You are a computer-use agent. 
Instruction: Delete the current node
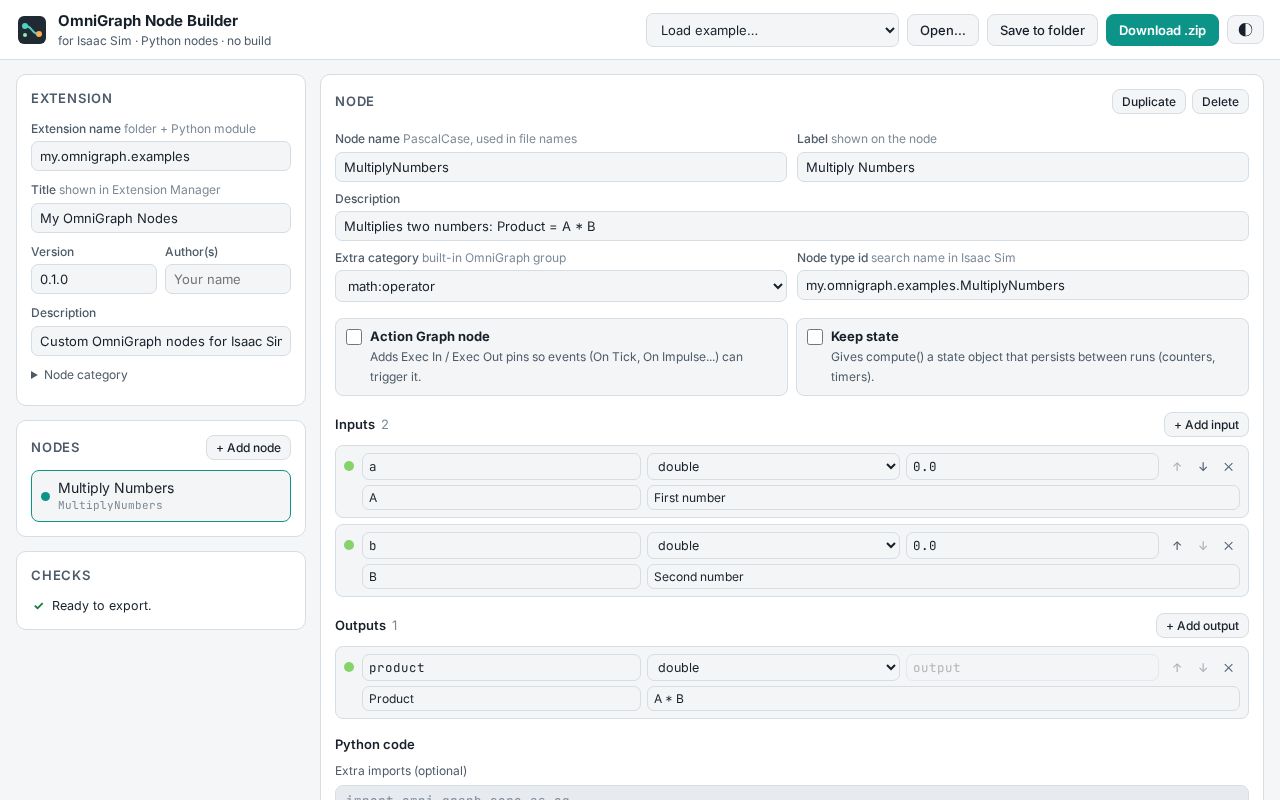tap(1220, 102)
